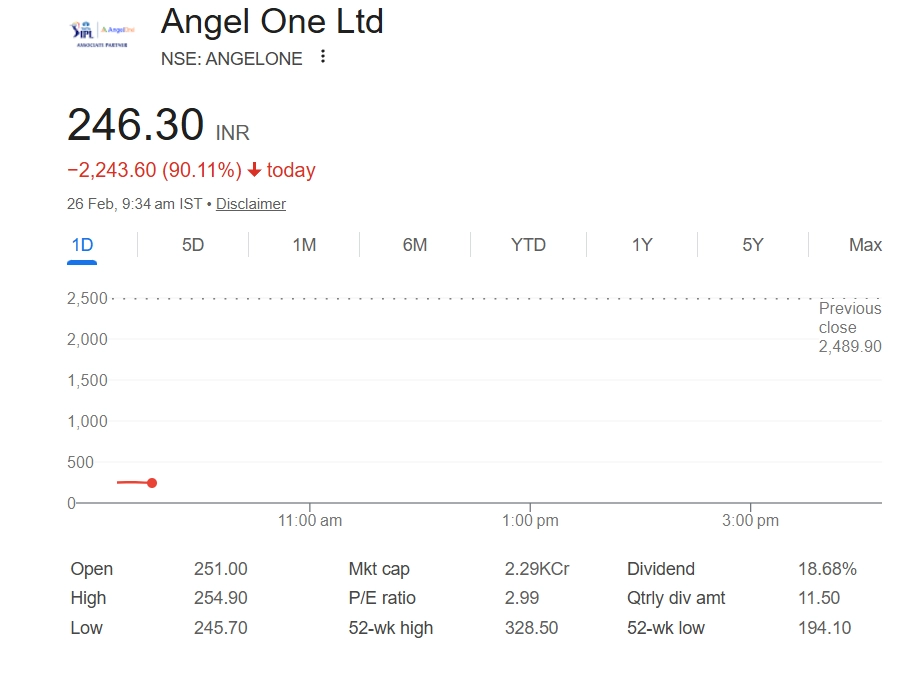Click the red down arrow icon
Image resolution: width=902 pixels, height=686 pixels.
pos(255,170)
